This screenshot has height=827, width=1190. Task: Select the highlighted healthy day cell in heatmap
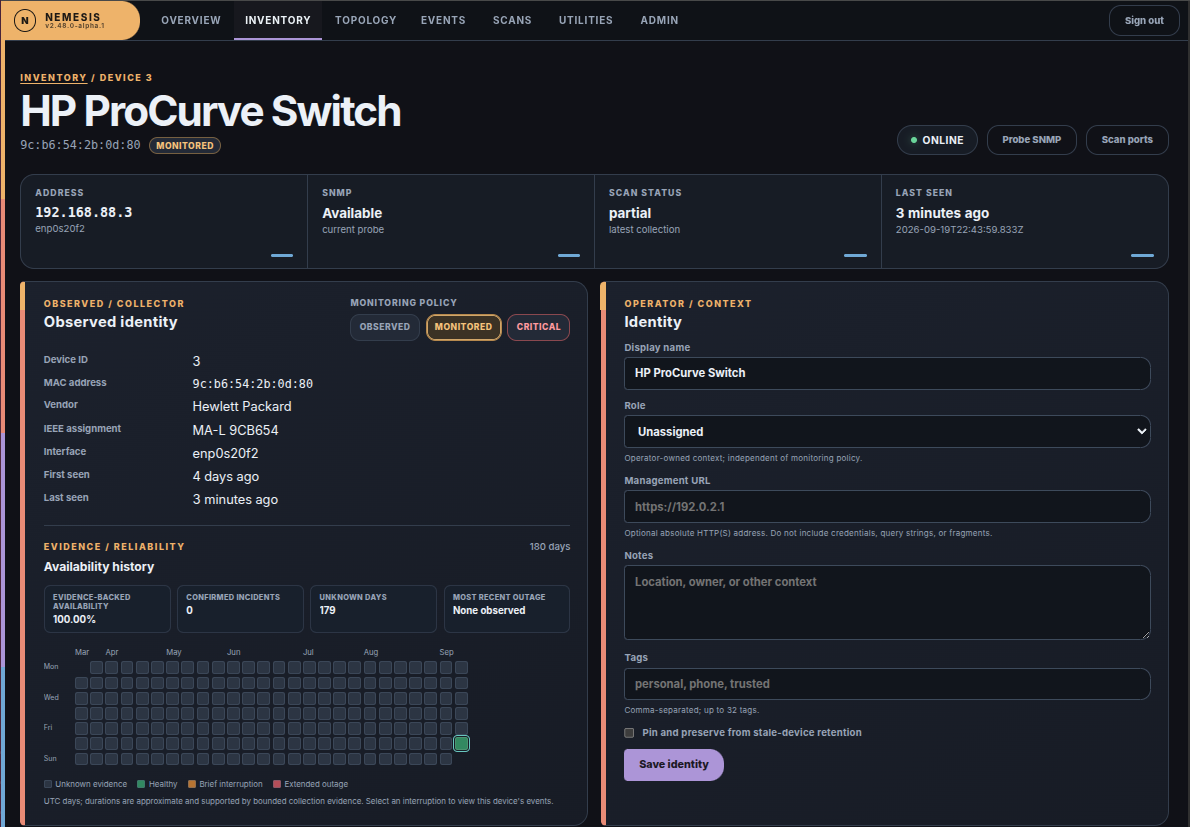(x=461, y=744)
